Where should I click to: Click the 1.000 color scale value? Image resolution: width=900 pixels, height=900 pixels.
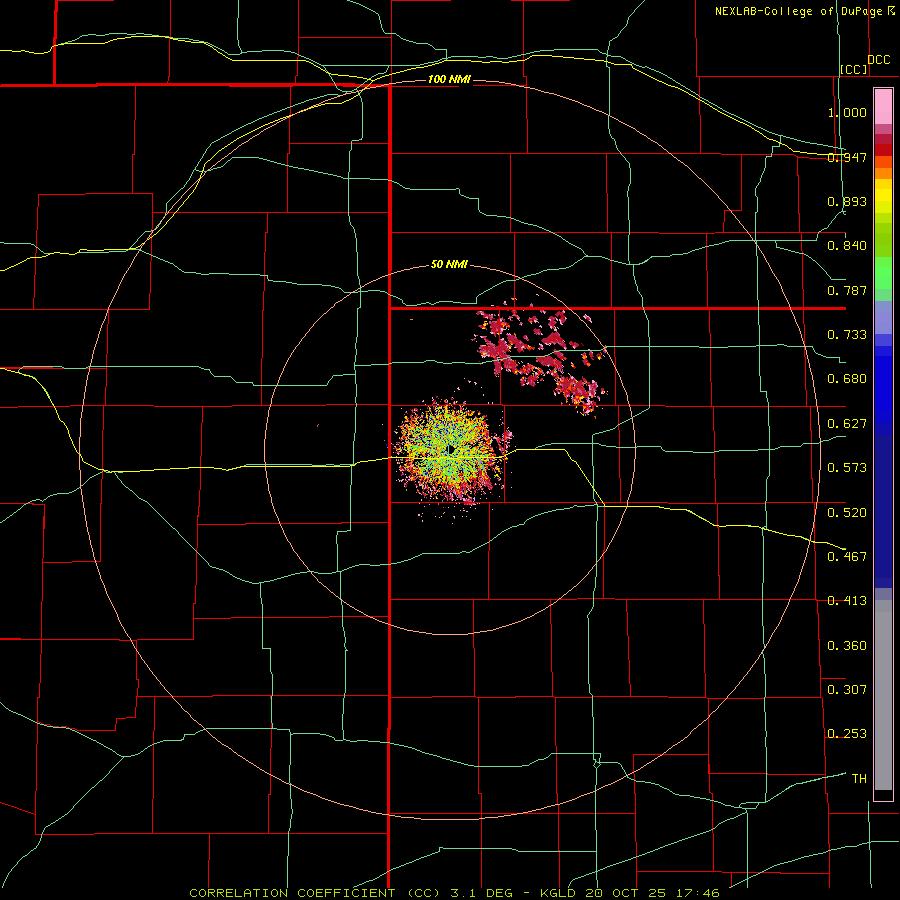[847, 112]
